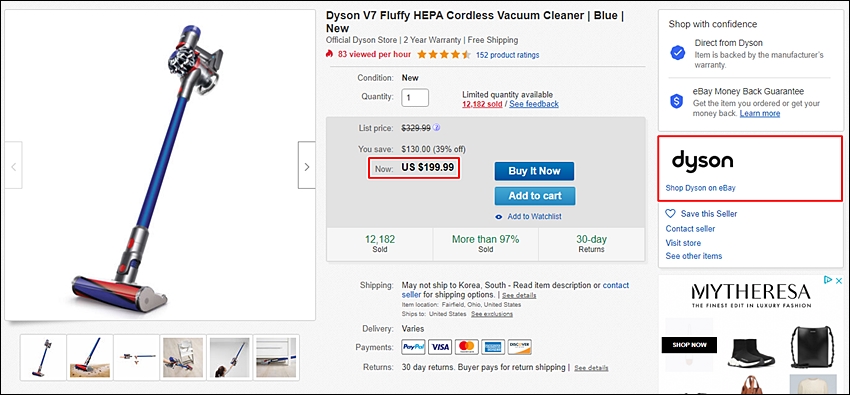Image resolution: width=850 pixels, height=395 pixels.
Task: Click the Mastercard payment icon
Action: coord(466,347)
